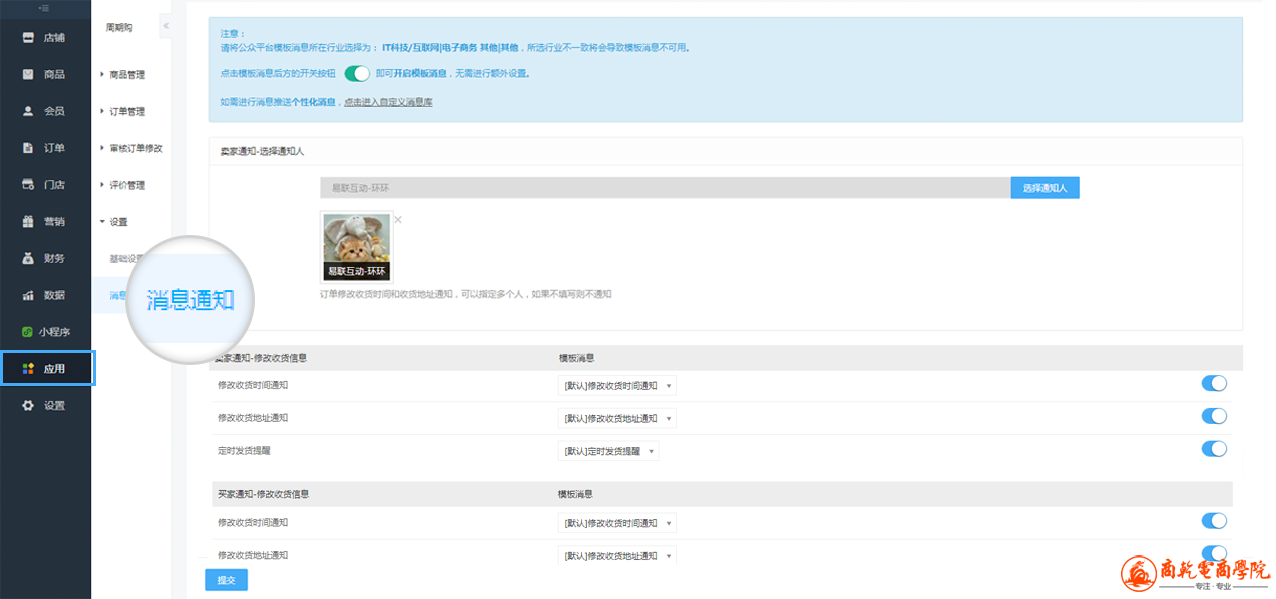1276x599 pixels.
Task: Select the 会员 member icon
Action: pos(28,111)
